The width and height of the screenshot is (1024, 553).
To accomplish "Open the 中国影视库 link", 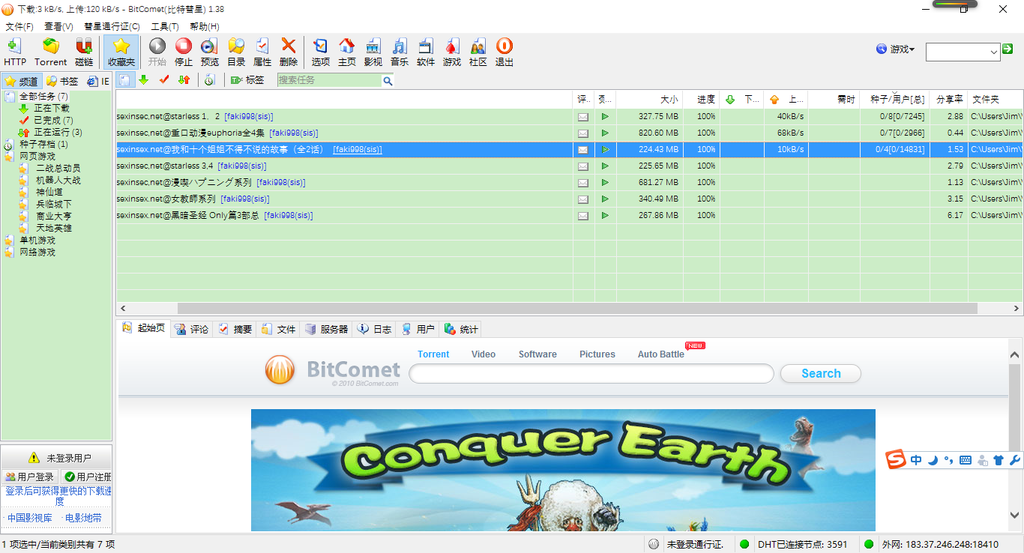I will (29, 518).
